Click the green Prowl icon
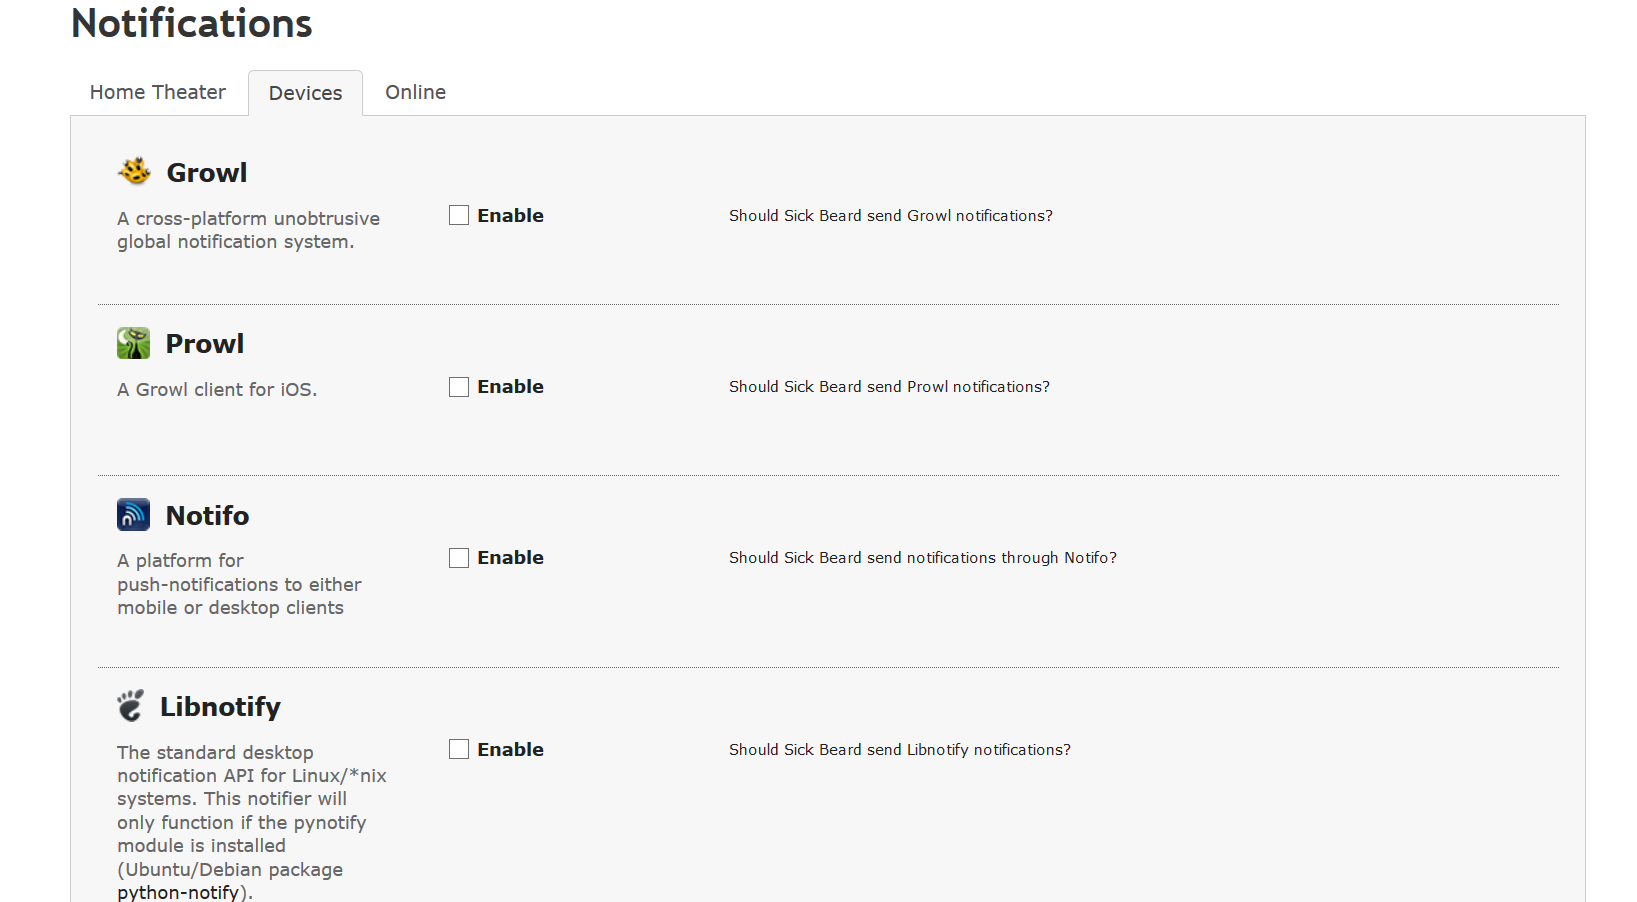The width and height of the screenshot is (1637, 902). pos(134,343)
